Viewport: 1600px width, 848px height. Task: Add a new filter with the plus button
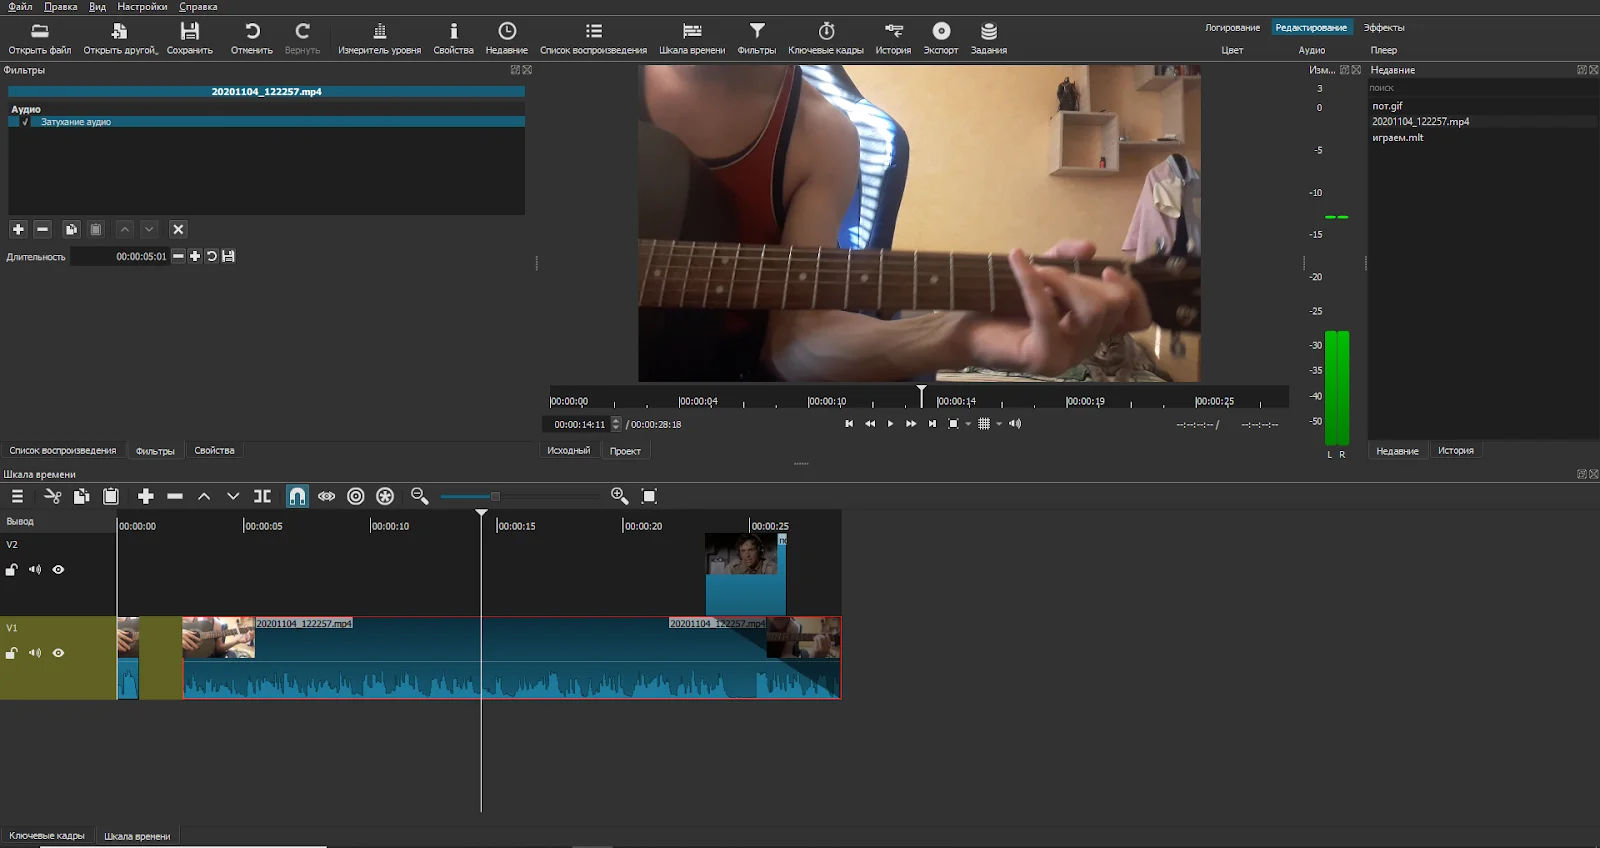(x=18, y=229)
